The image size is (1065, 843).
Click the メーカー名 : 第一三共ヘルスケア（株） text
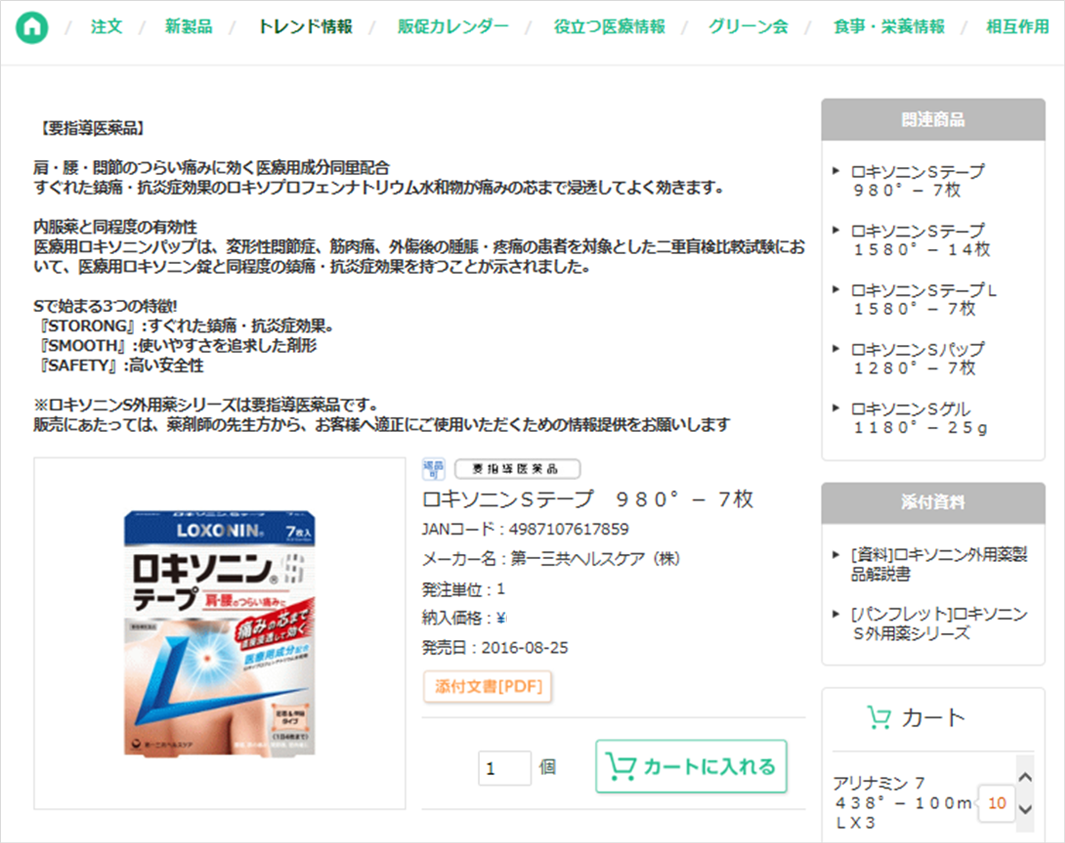(551, 559)
